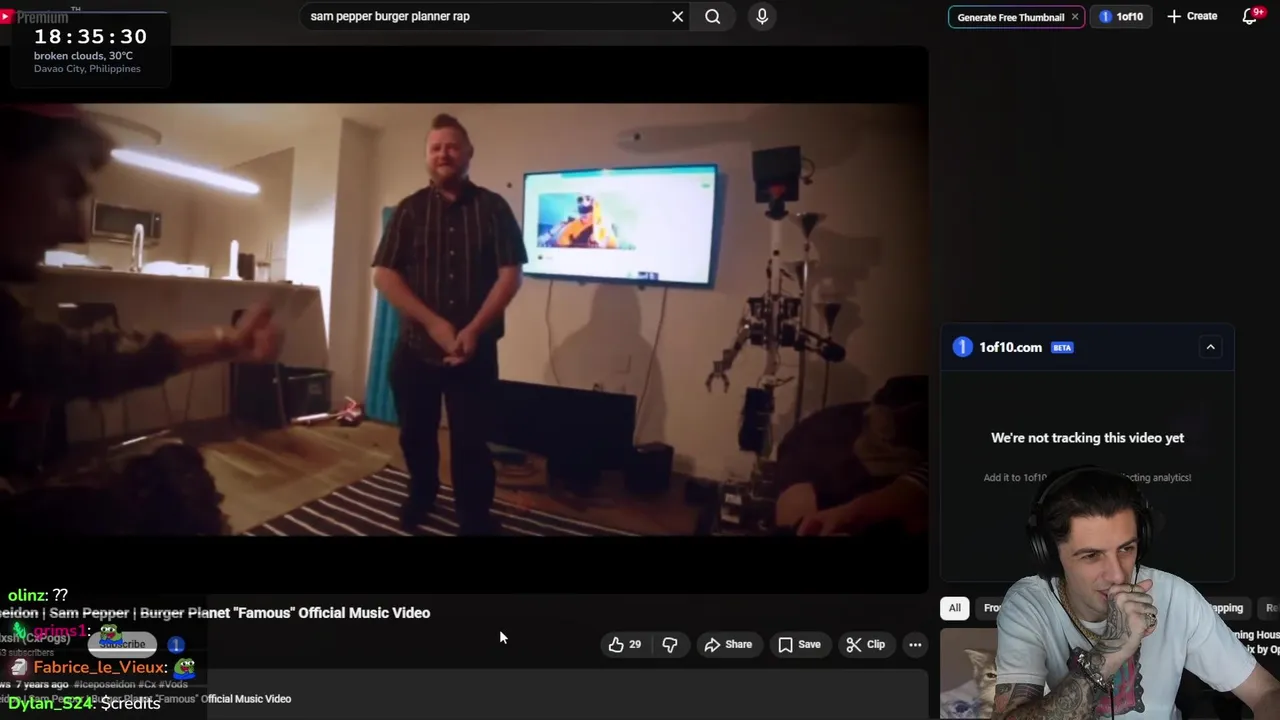Share the video

point(728,645)
